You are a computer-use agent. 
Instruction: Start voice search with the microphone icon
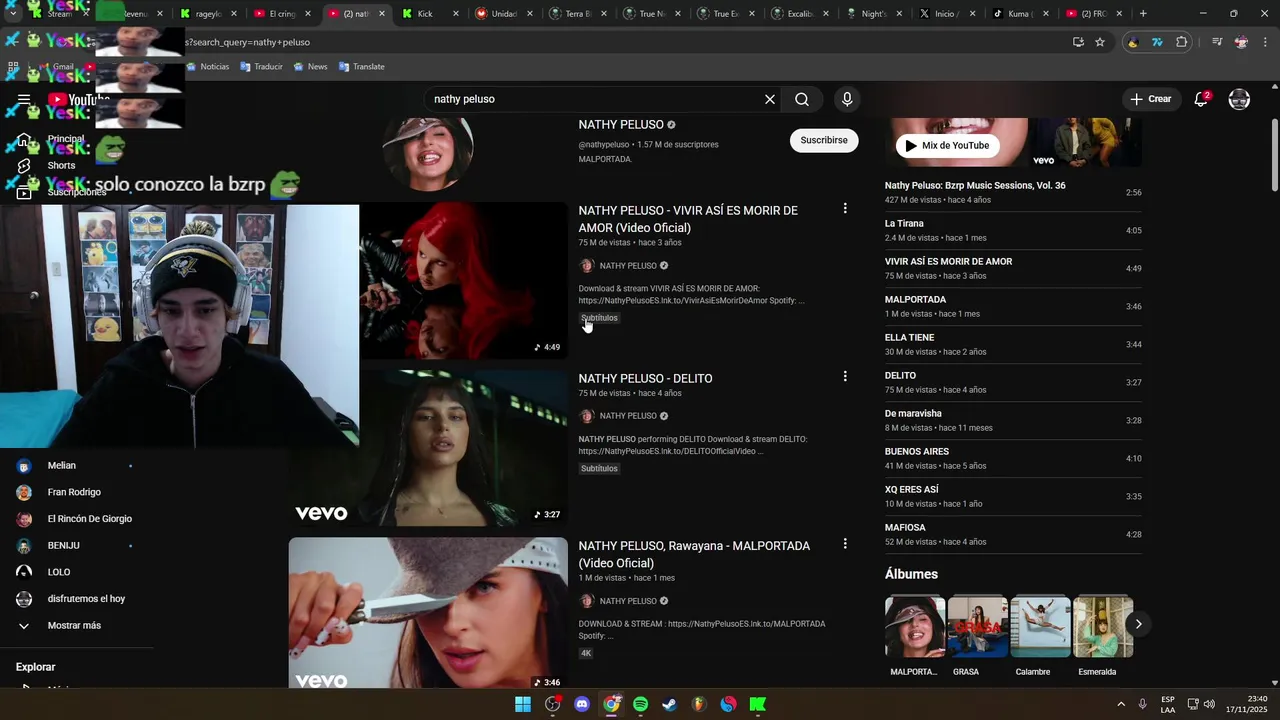click(x=847, y=99)
